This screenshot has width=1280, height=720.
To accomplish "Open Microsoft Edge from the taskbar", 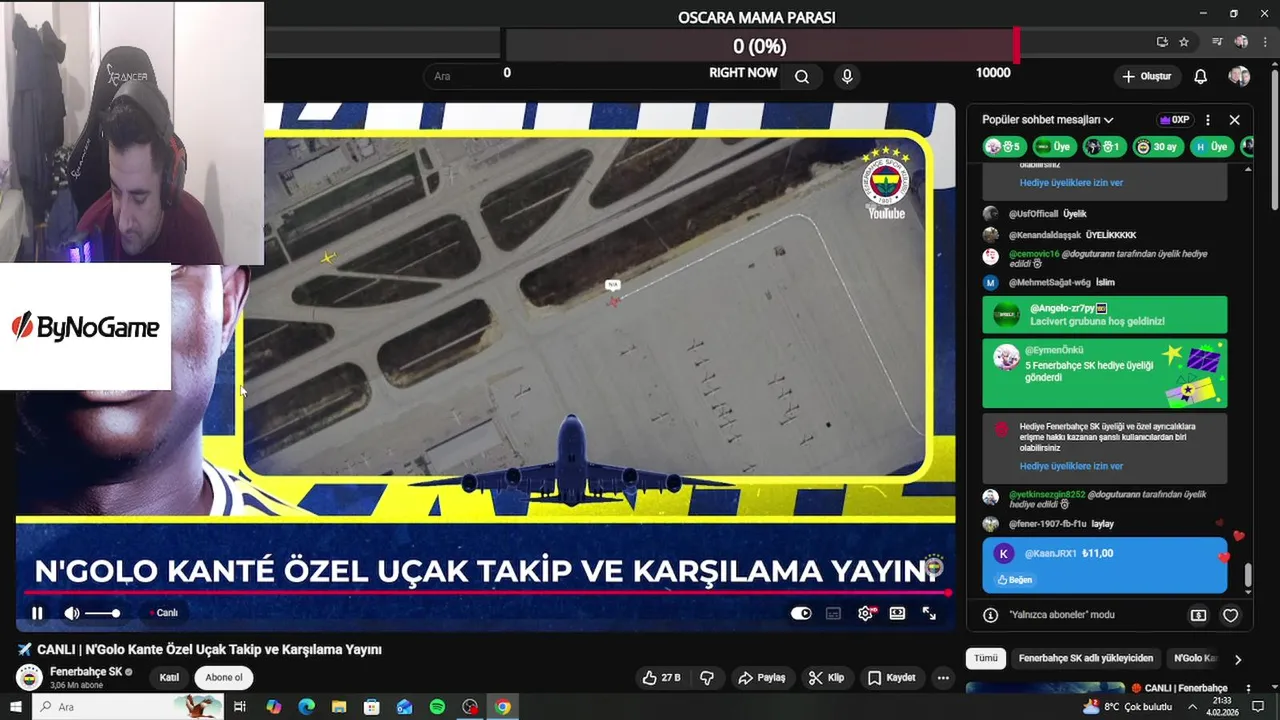I will tap(306, 707).
